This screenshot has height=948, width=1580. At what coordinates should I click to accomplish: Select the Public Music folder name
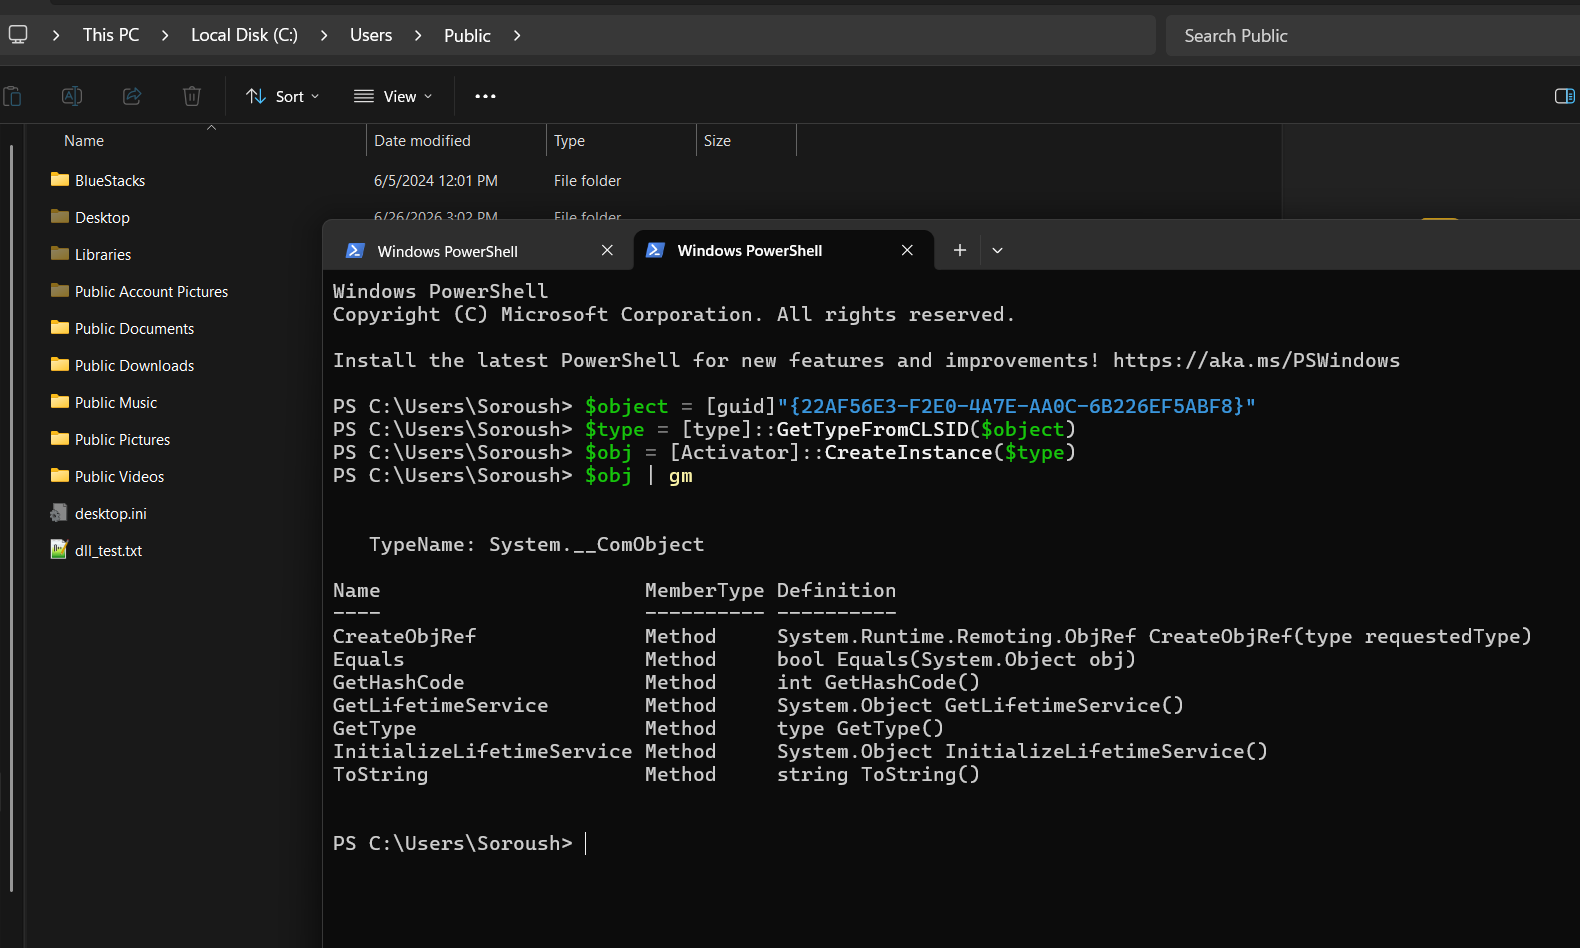116,403
